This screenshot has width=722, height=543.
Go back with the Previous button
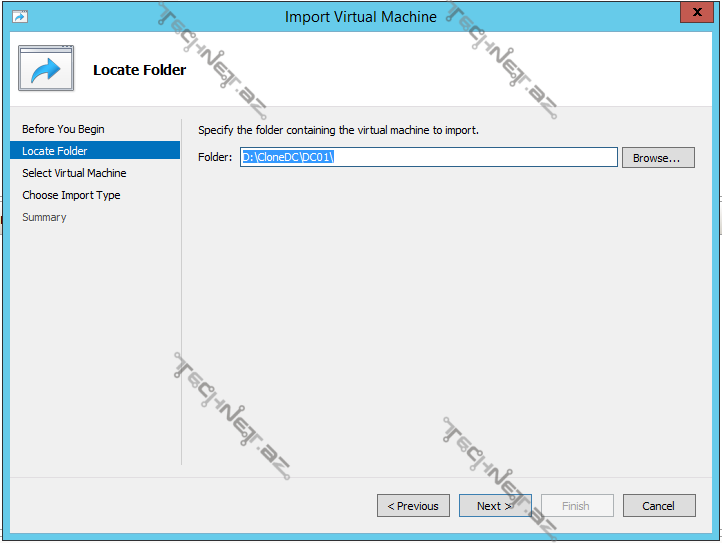pyautogui.click(x=413, y=506)
